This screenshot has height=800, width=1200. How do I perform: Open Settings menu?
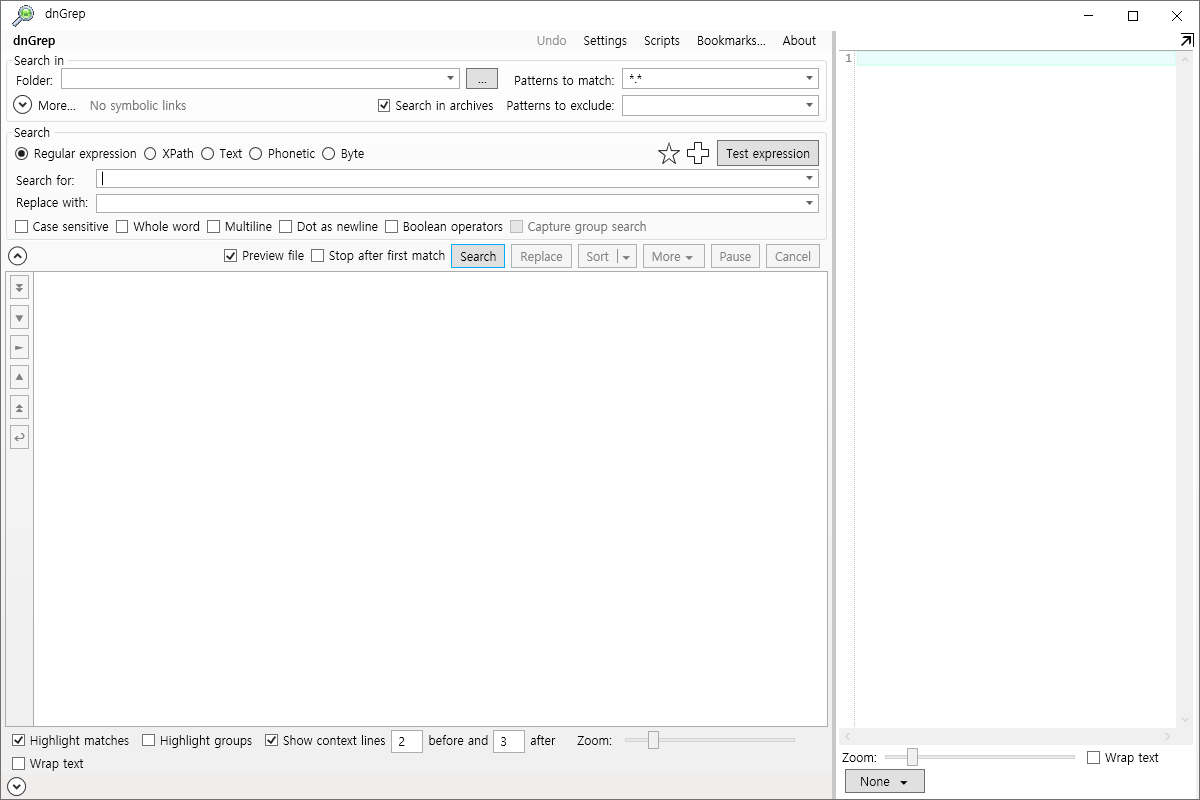pyautogui.click(x=605, y=41)
